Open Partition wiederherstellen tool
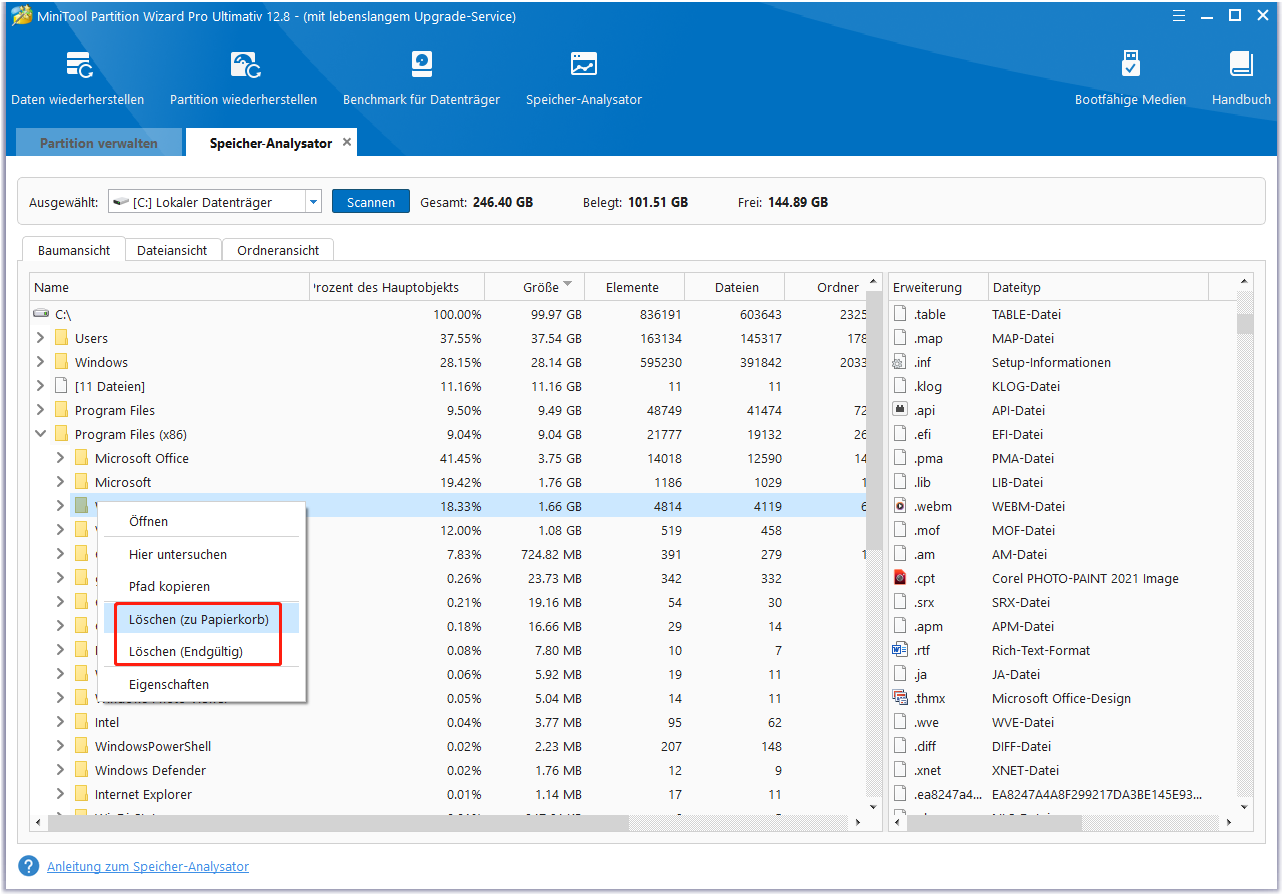Image resolution: width=1282 pixels, height=894 pixels. [243, 77]
